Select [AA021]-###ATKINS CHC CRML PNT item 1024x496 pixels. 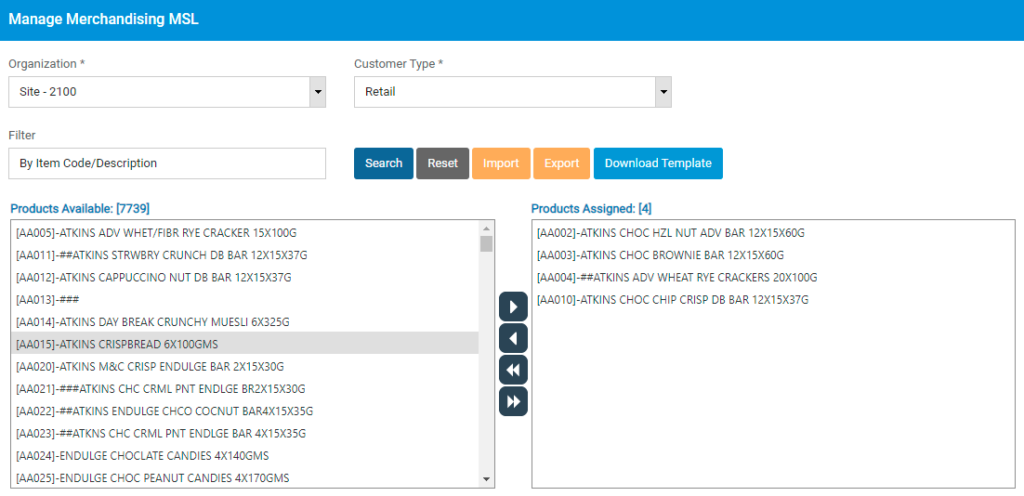[x=245, y=388]
